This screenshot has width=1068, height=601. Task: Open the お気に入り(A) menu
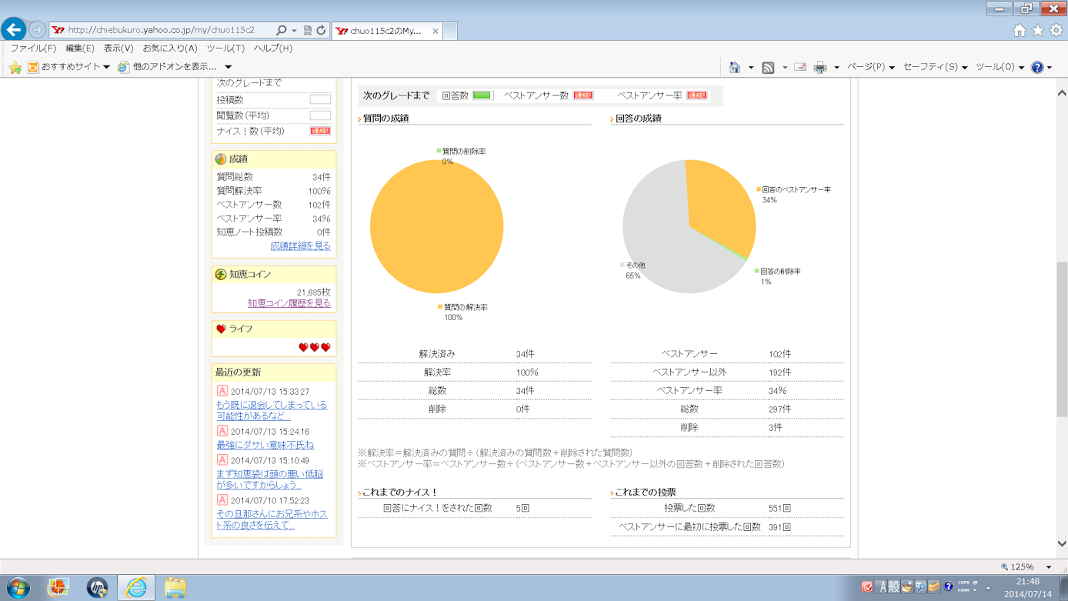pos(170,48)
